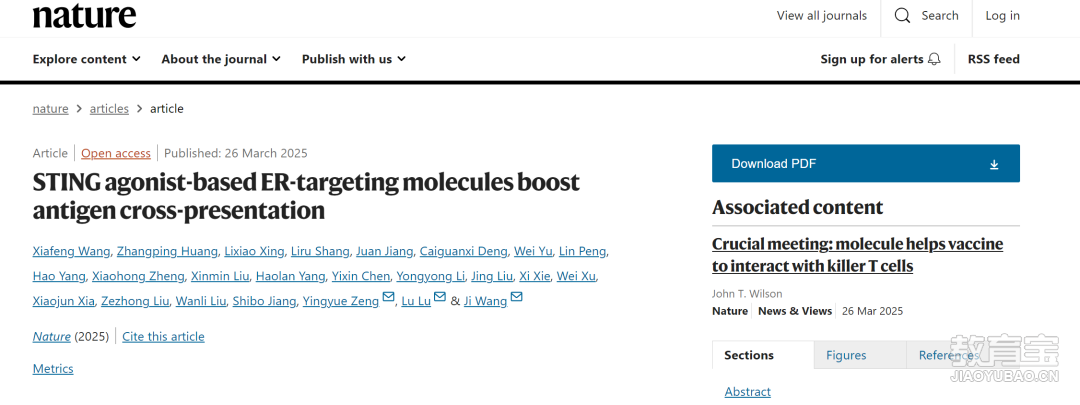Click envelope icon next to Ji Wang
Screen dimensions: 1080x405
tap(516, 298)
